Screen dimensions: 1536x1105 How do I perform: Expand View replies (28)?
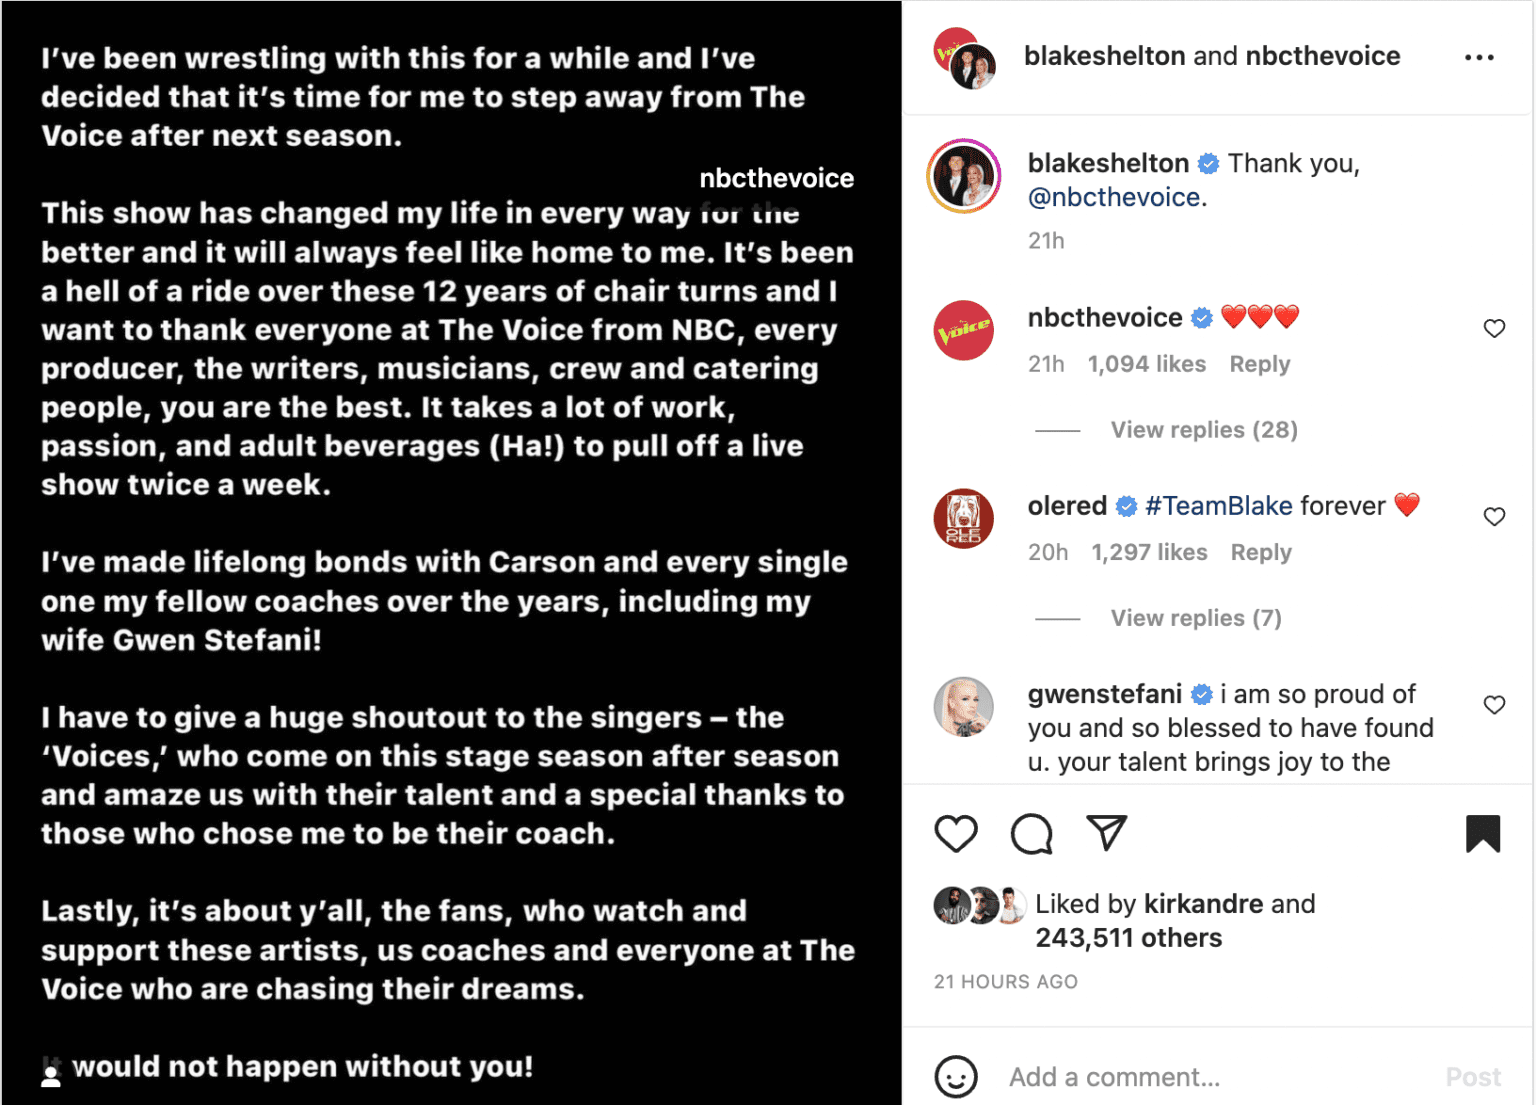(1204, 430)
